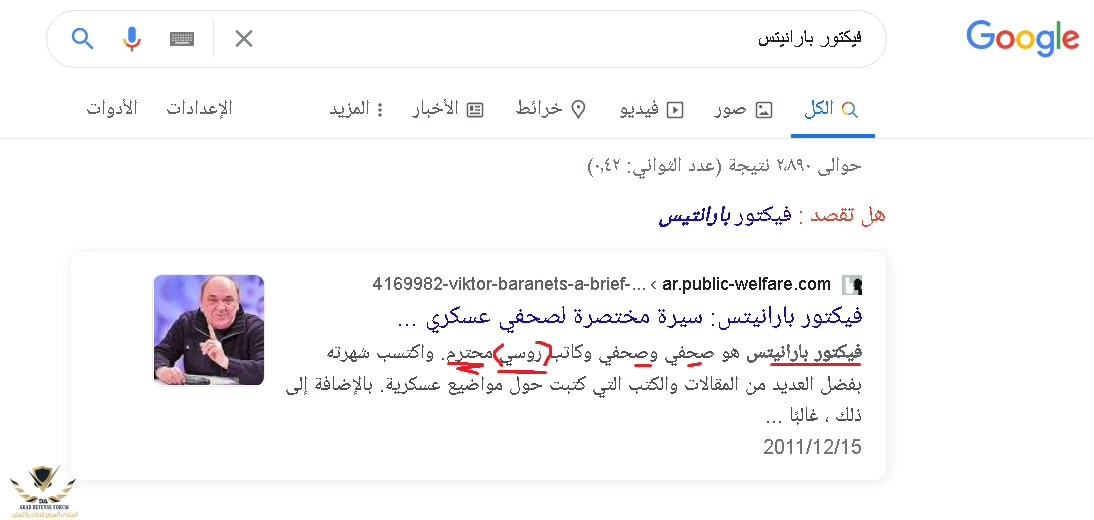1094x520 pixels.
Task: Show the الأدوات (Tools) search options
Action: [x=111, y=108]
